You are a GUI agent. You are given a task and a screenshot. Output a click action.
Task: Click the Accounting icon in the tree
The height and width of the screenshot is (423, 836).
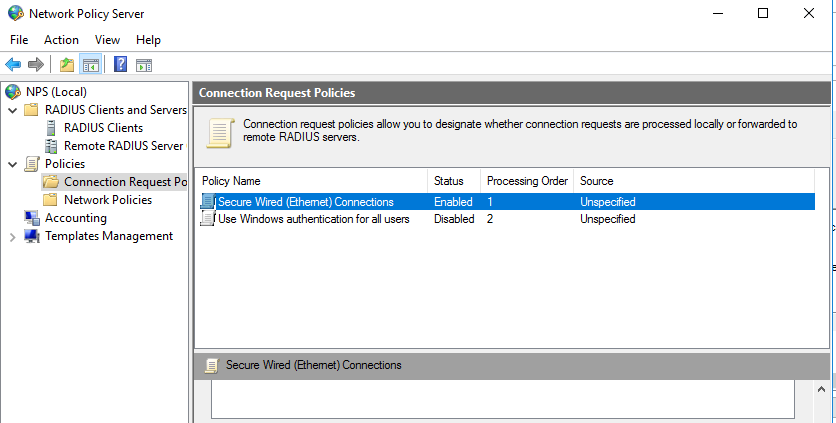(x=32, y=218)
